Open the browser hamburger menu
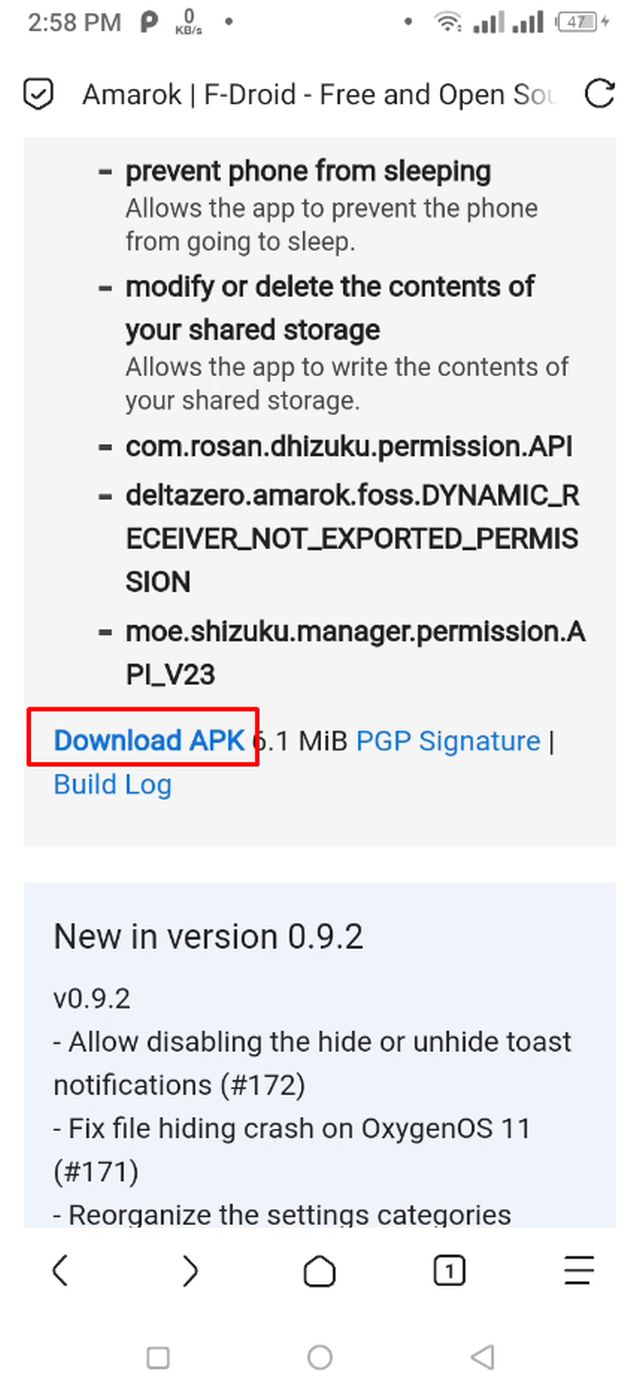Screen dimensions: 640x1396 click(578, 1271)
